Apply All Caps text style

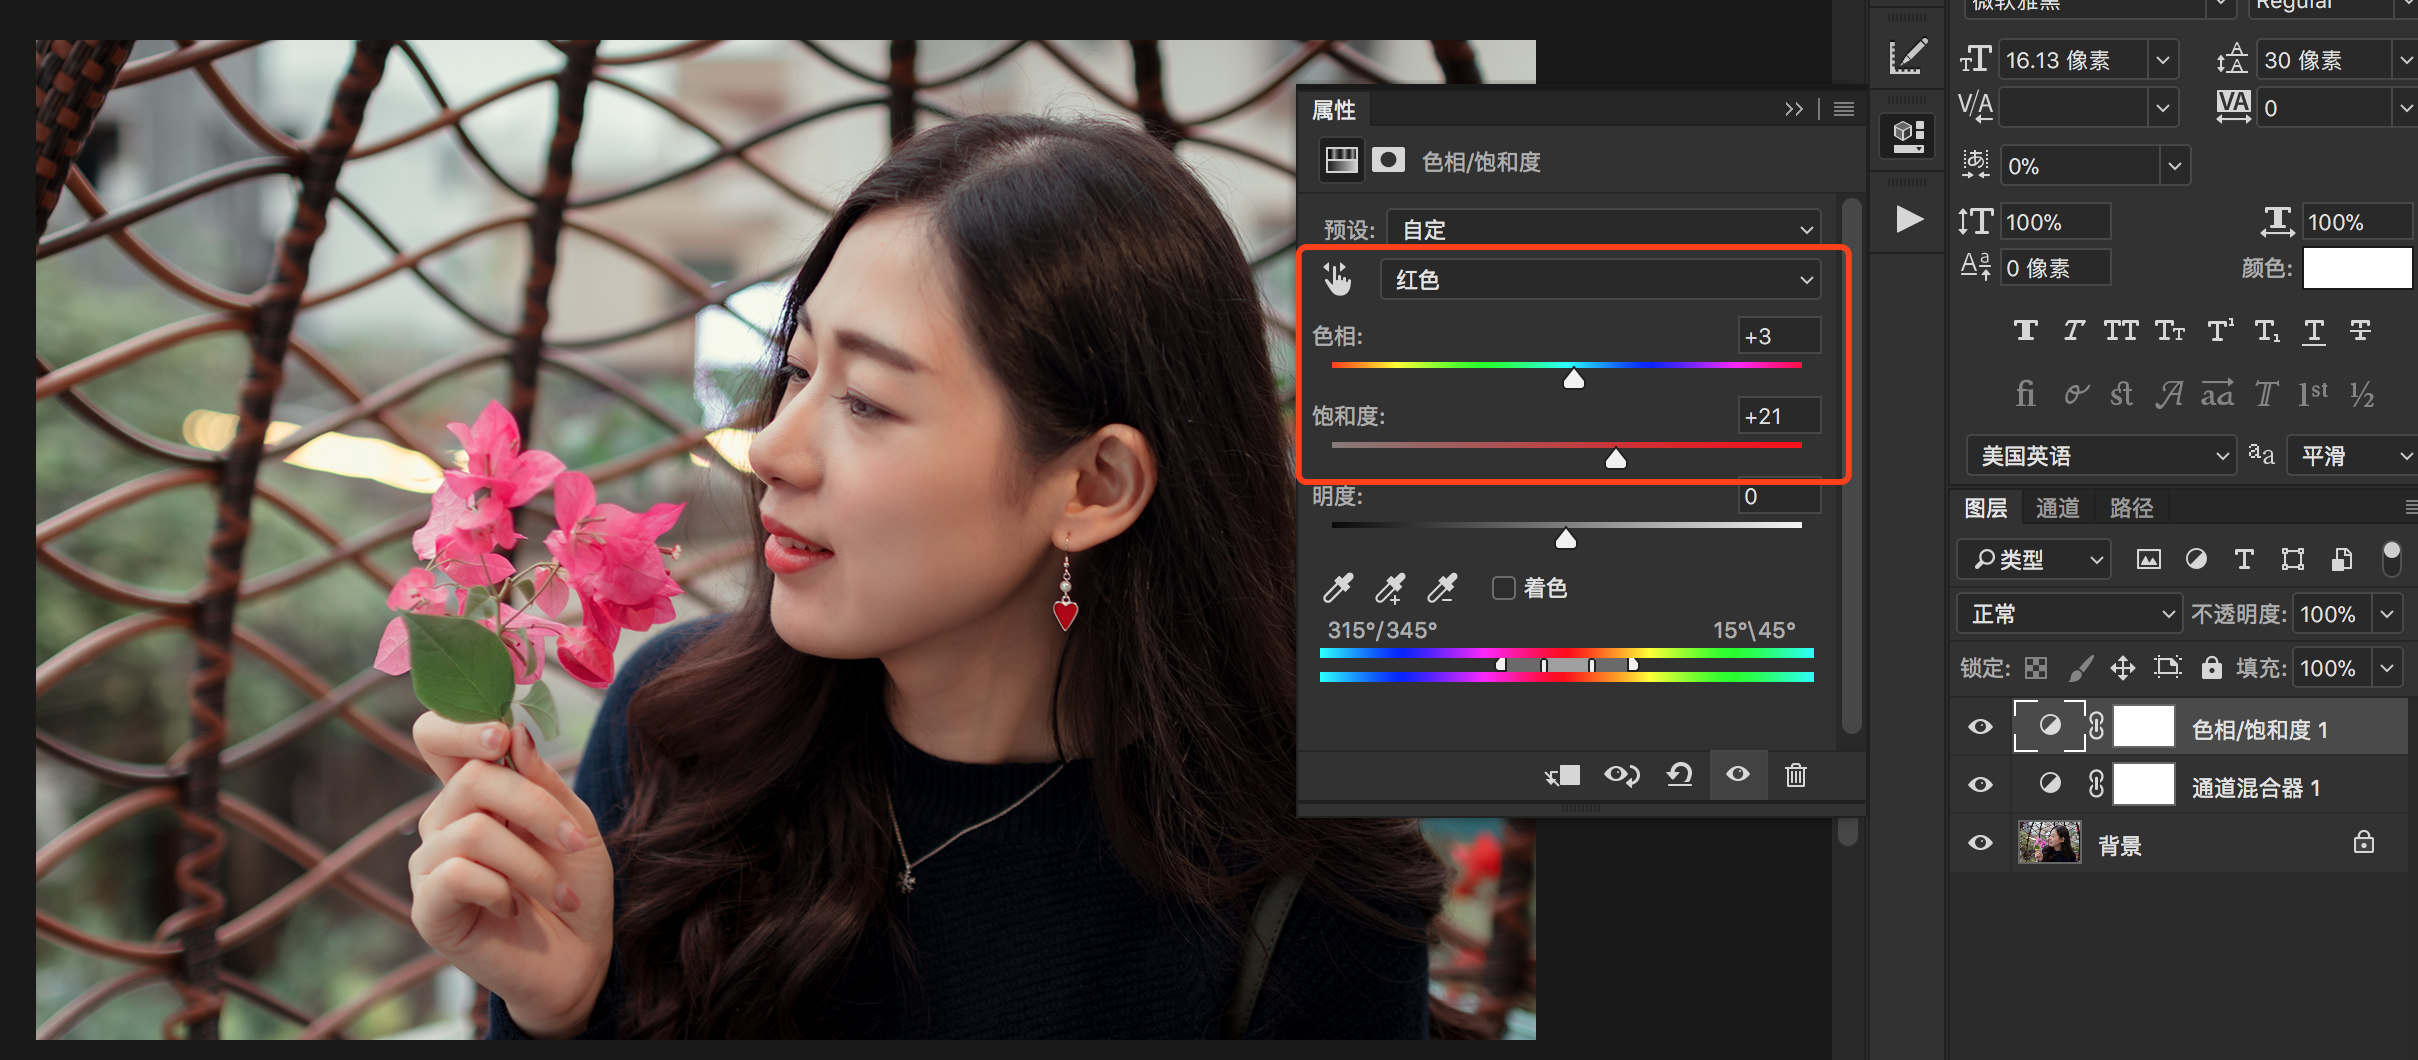tap(2121, 331)
